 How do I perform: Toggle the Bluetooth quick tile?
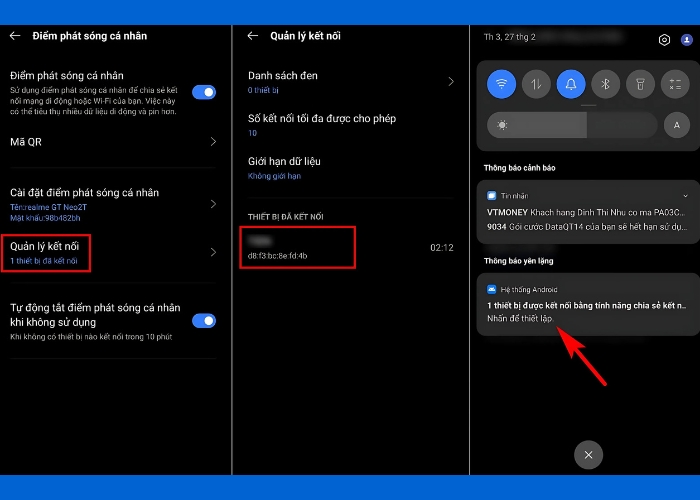pos(605,85)
